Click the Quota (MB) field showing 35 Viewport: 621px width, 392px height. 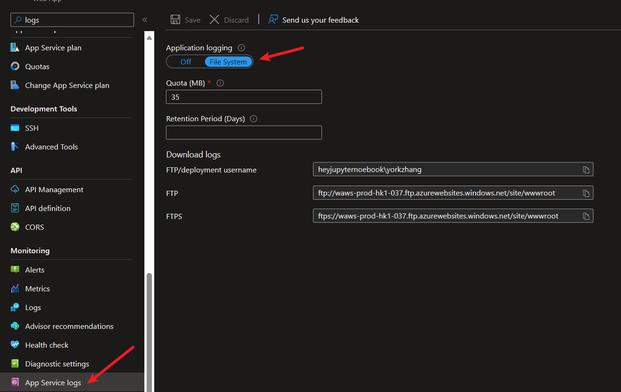click(x=244, y=97)
